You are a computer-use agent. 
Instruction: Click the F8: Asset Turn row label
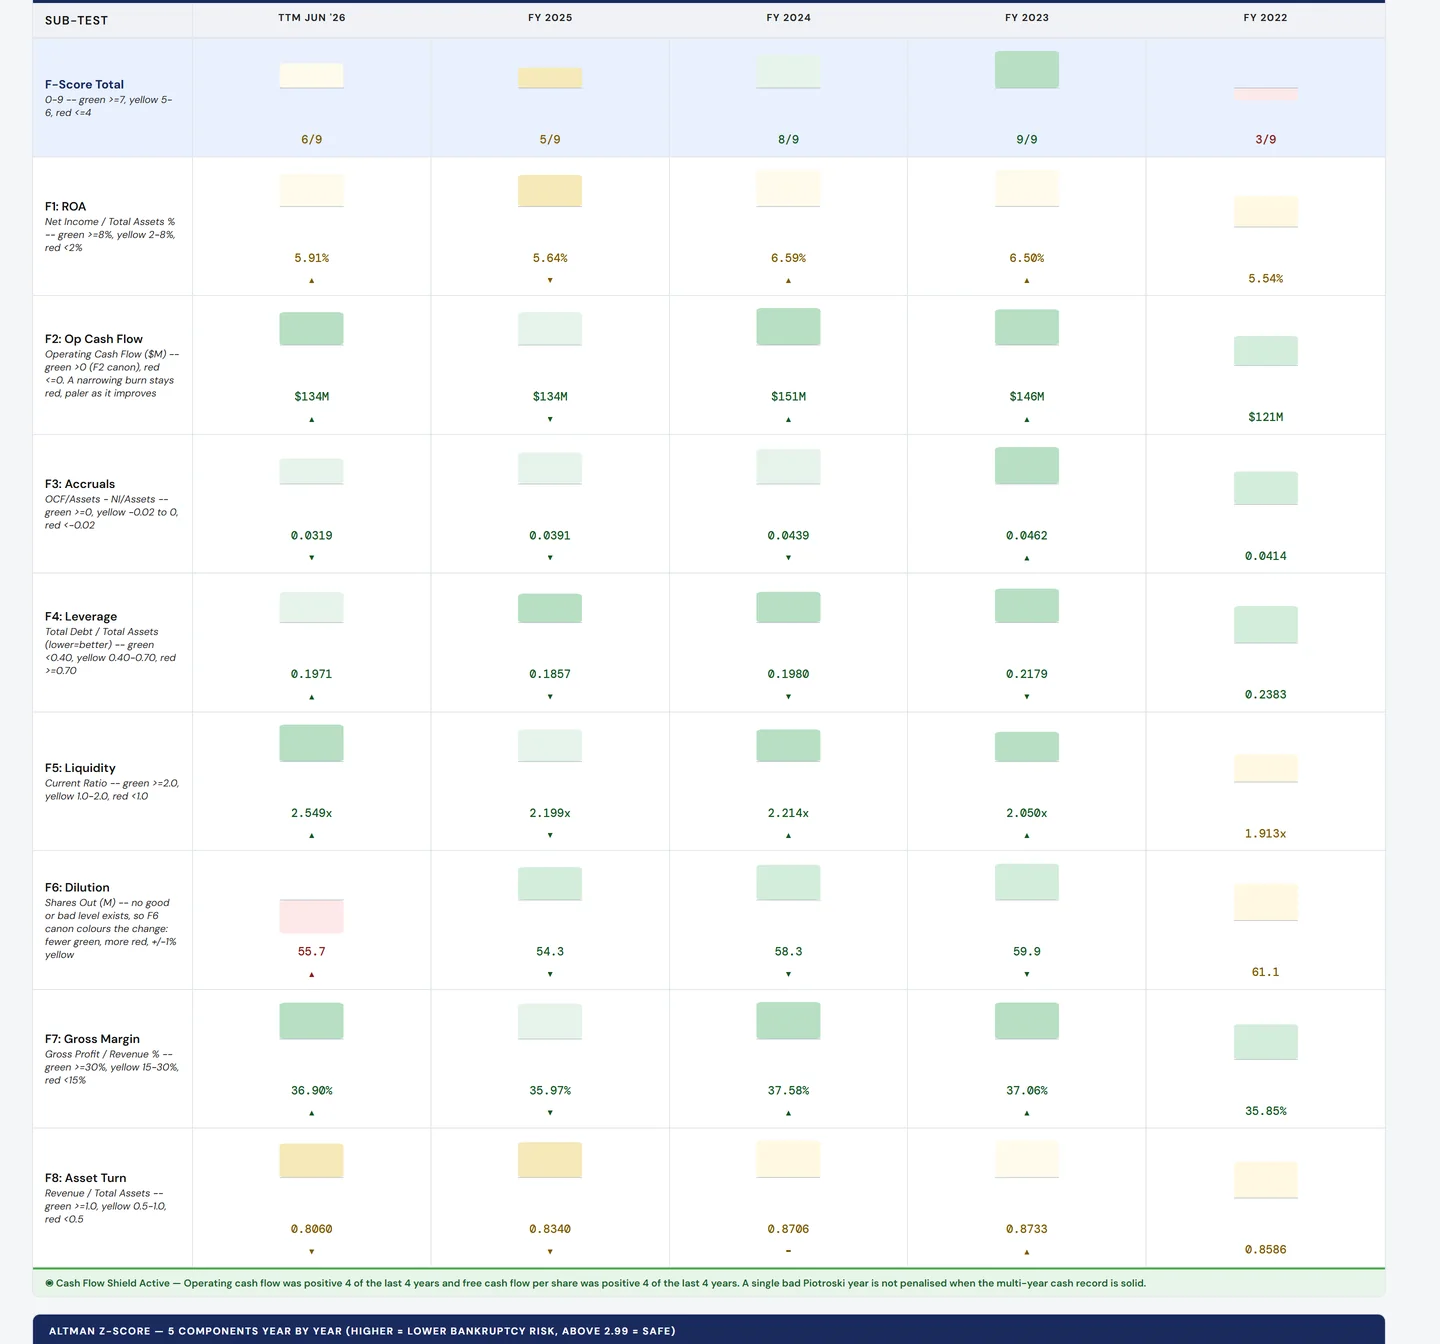coord(85,1178)
